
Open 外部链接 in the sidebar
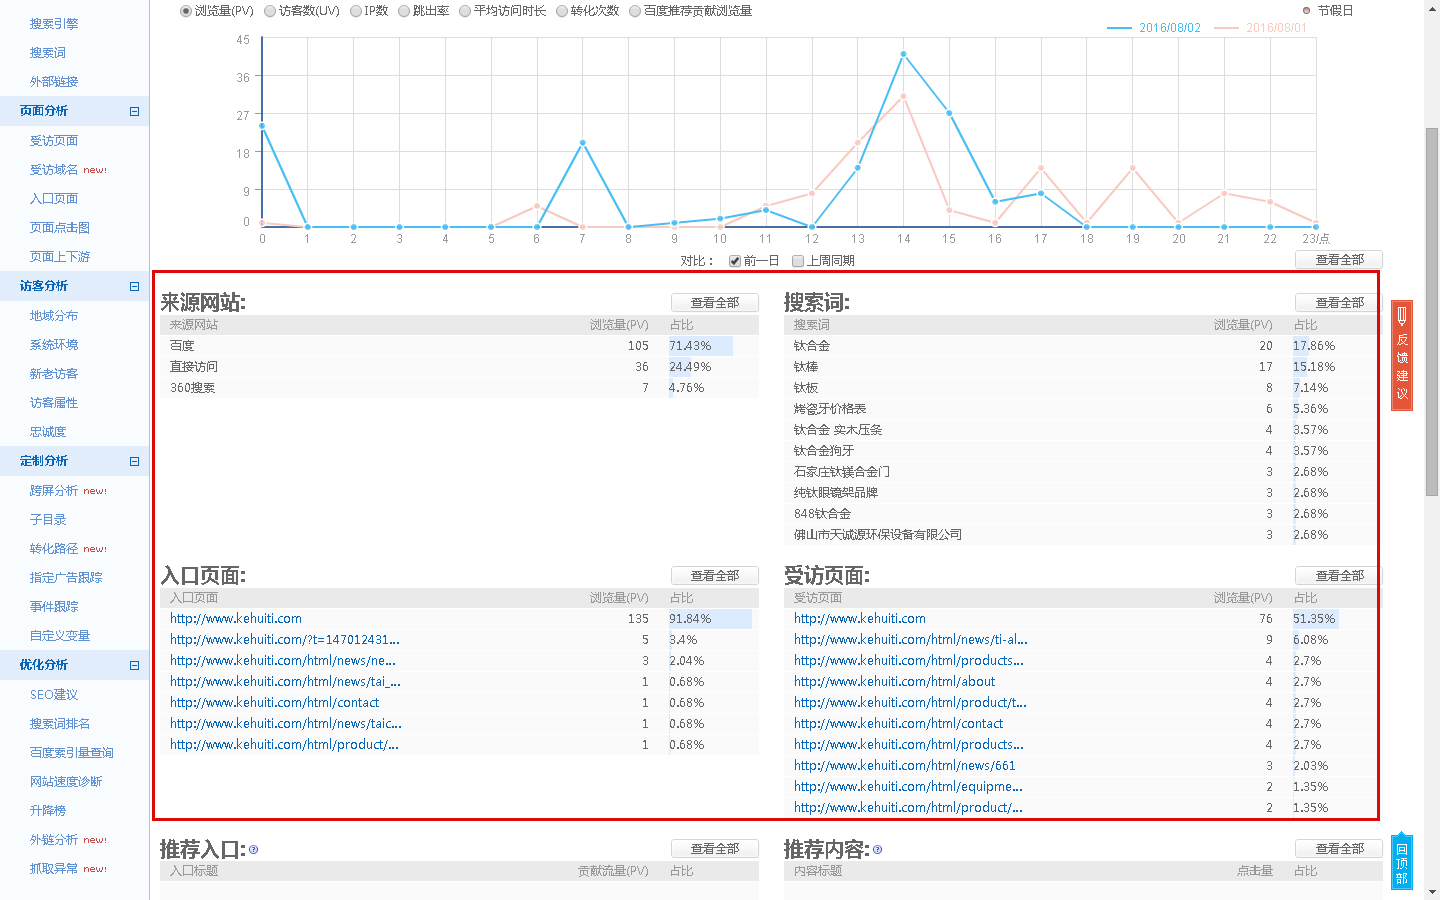pyautogui.click(x=54, y=82)
